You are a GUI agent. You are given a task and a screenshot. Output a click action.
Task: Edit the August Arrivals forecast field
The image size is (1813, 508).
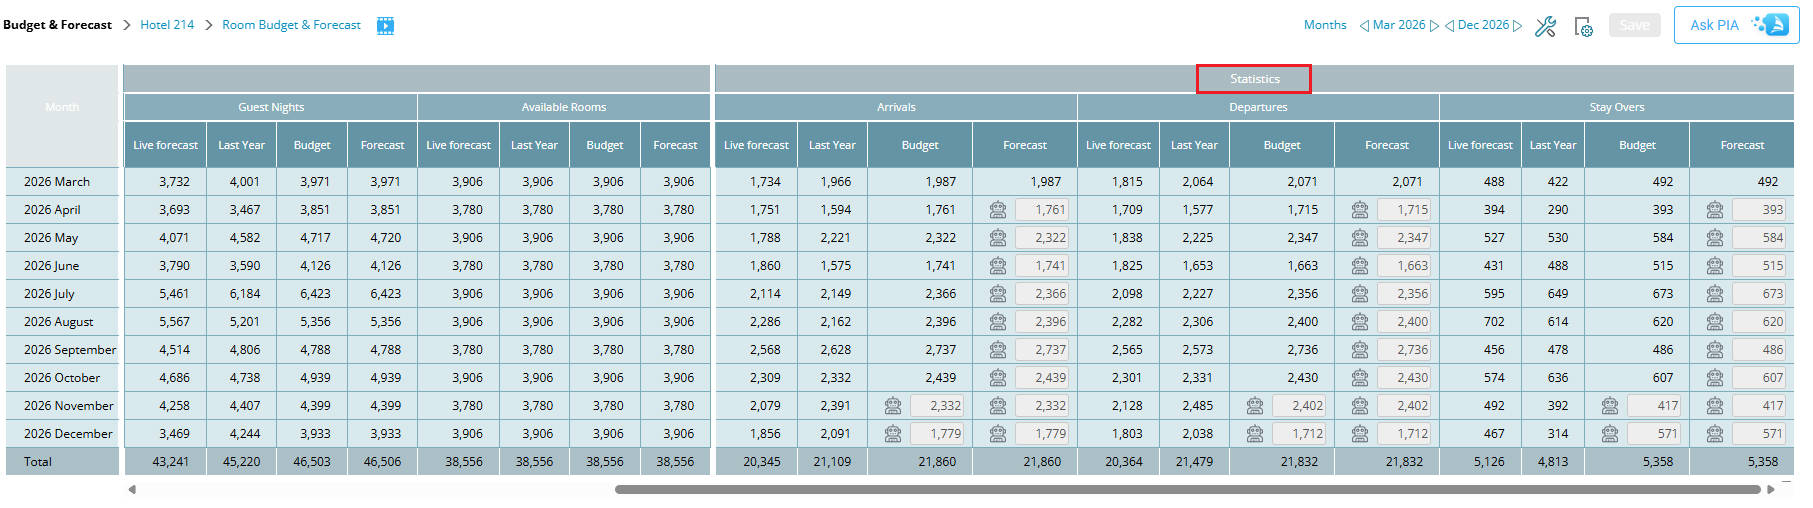pyautogui.click(x=1042, y=322)
